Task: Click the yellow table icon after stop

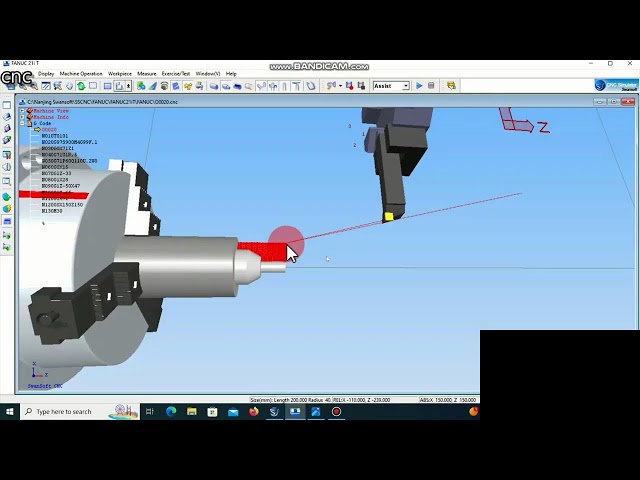Action: (451, 86)
